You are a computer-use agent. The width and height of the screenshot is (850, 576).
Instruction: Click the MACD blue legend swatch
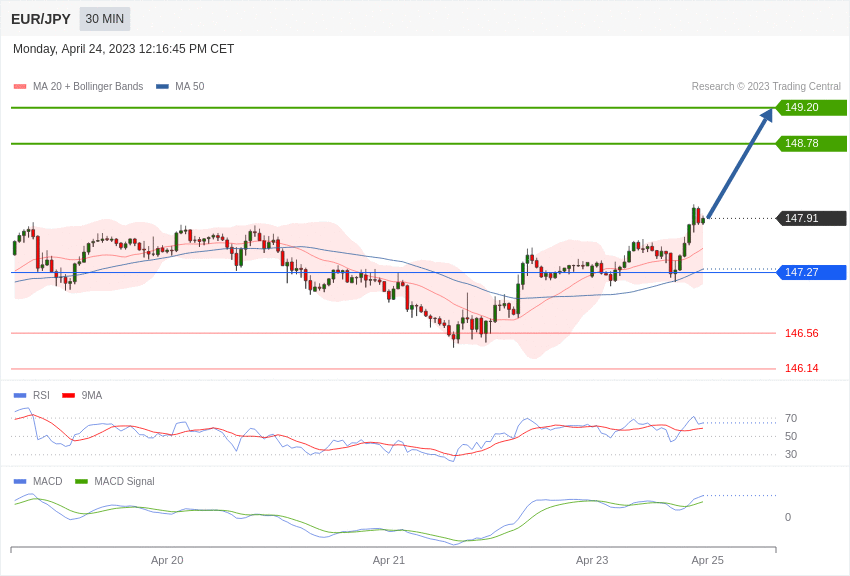coord(20,481)
